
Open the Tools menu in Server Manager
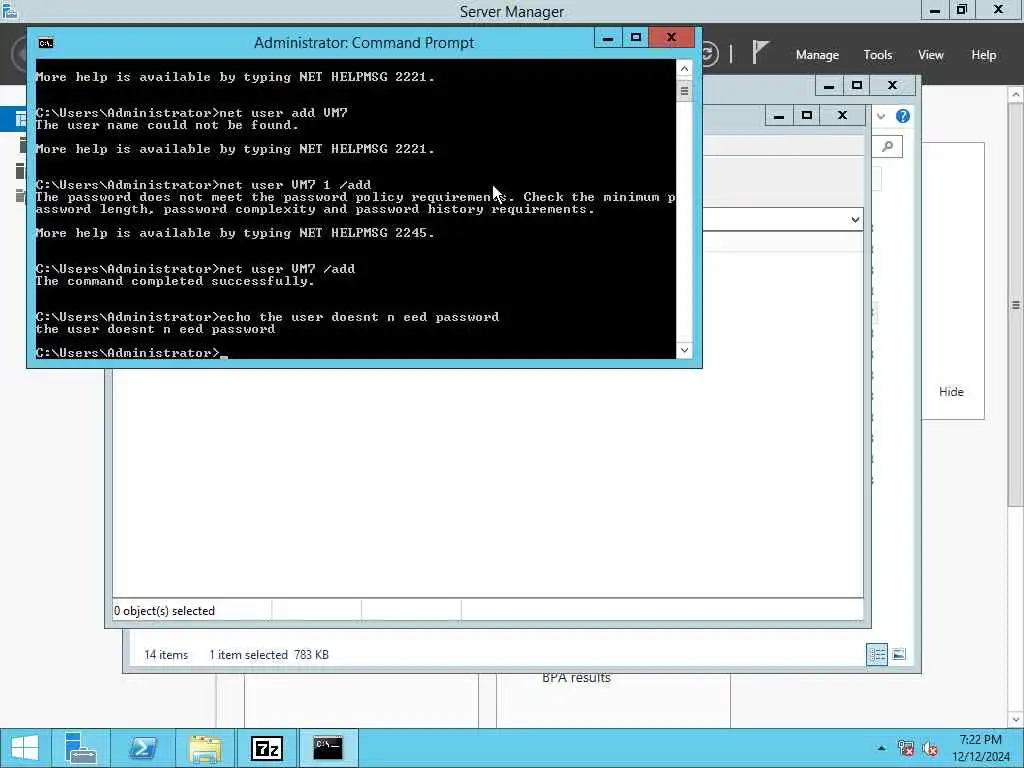tap(878, 55)
